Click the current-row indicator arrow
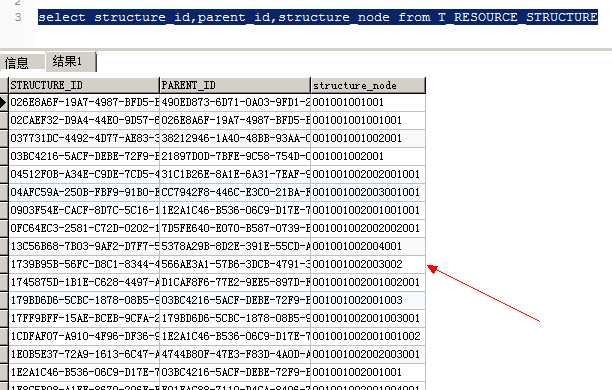The width and height of the screenshot is (612, 390). pyautogui.click(x=4, y=103)
